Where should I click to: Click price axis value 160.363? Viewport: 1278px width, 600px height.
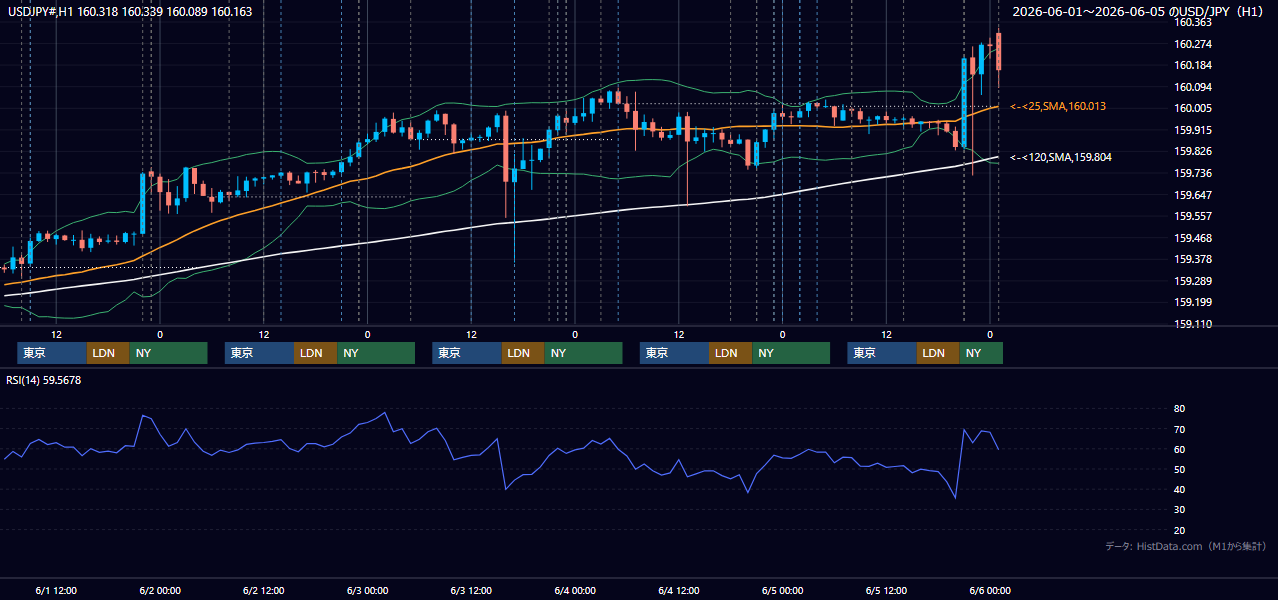(1193, 22)
